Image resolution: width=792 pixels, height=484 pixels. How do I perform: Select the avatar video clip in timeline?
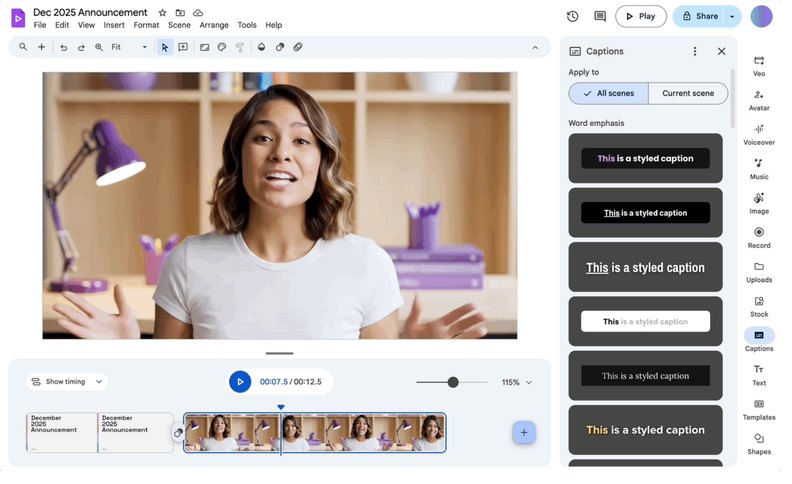314,432
